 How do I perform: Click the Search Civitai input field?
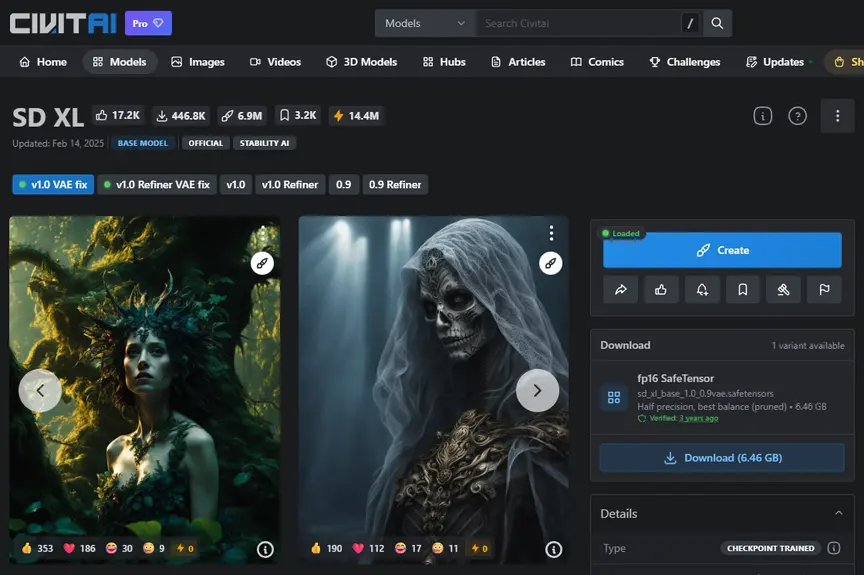(578, 23)
